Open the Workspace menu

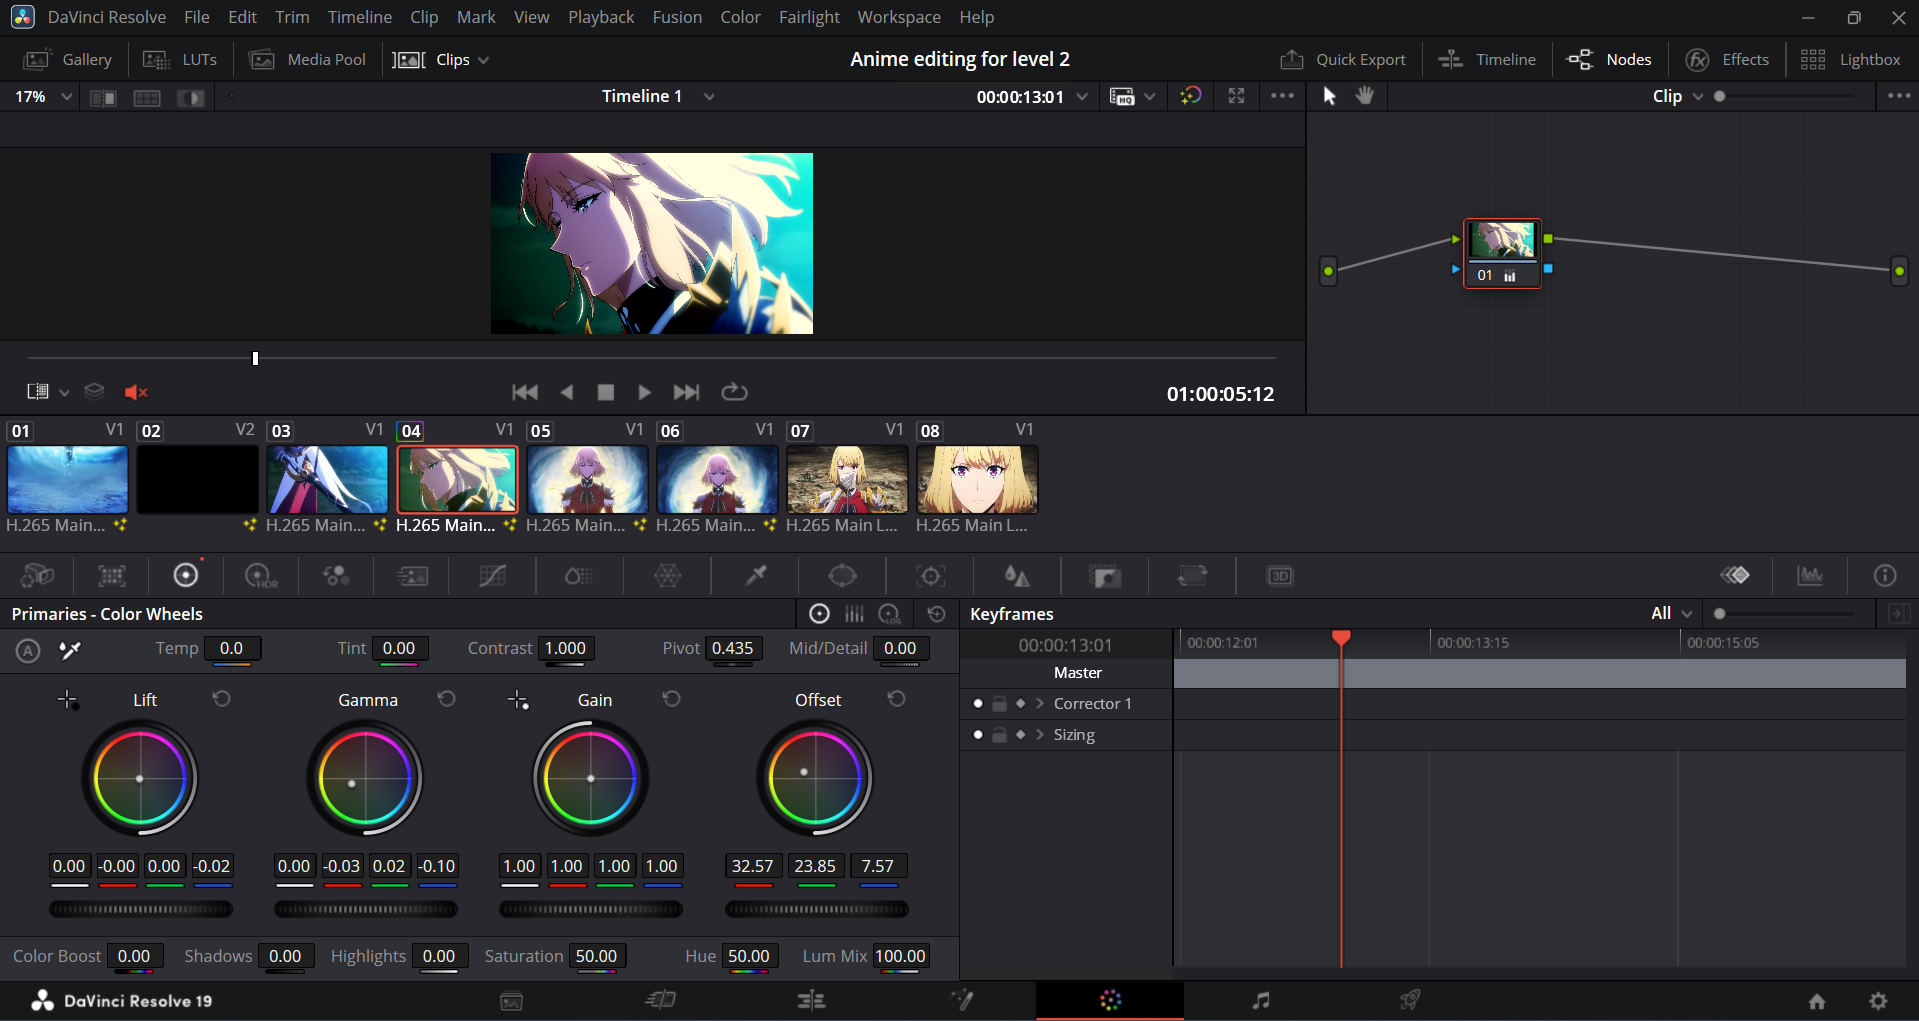click(x=898, y=17)
